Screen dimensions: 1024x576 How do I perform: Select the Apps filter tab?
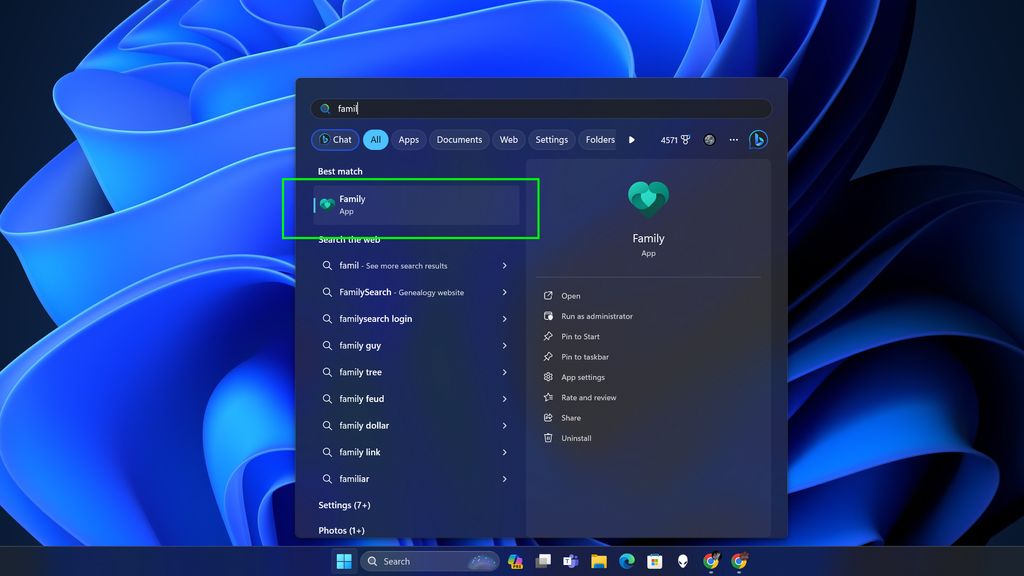pos(408,140)
